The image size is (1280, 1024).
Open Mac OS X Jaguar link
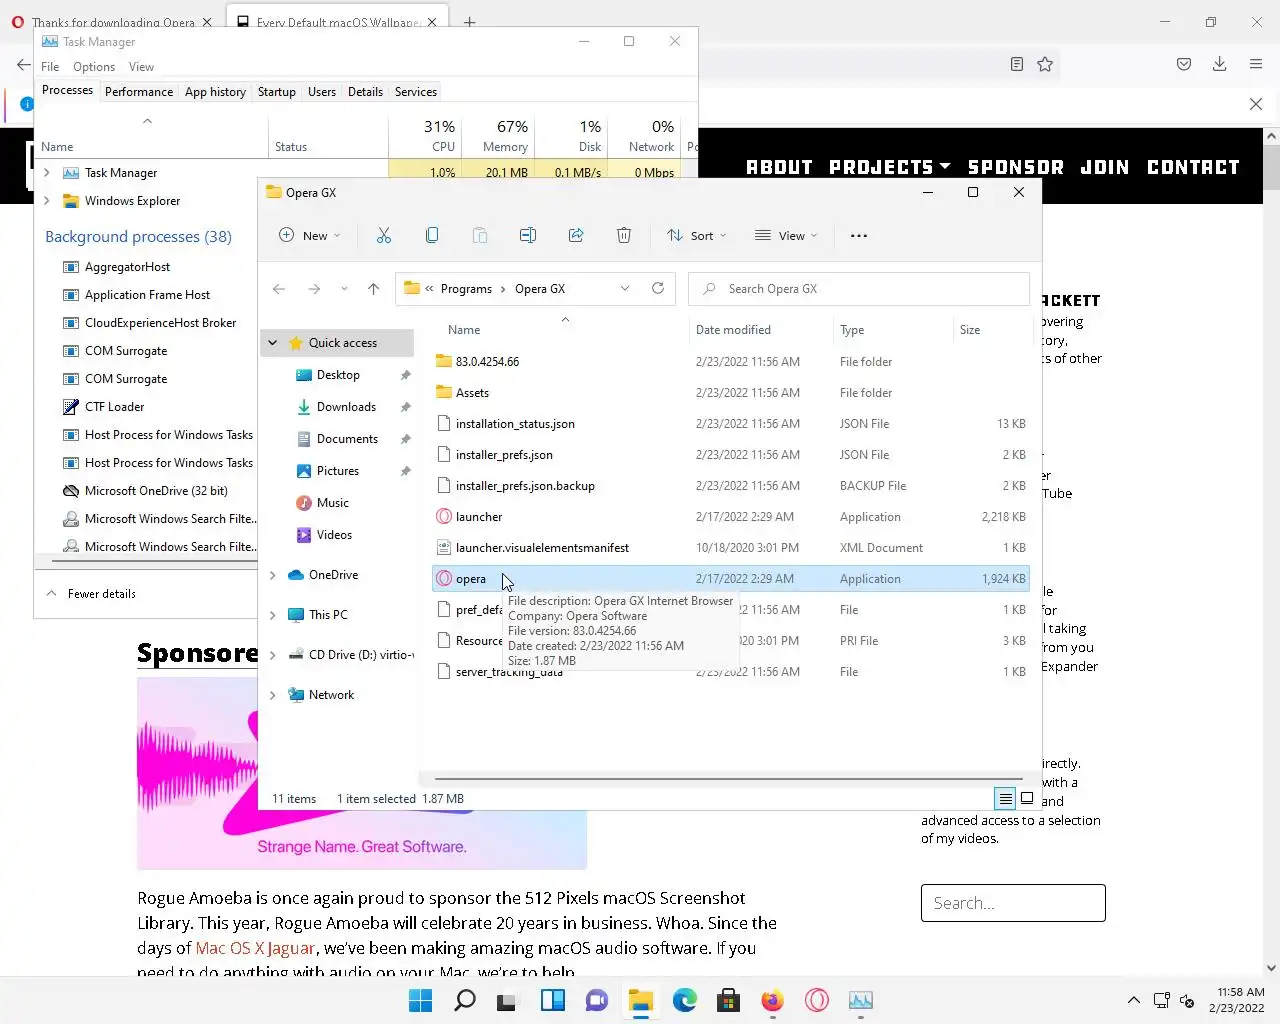click(x=256, y=948)
